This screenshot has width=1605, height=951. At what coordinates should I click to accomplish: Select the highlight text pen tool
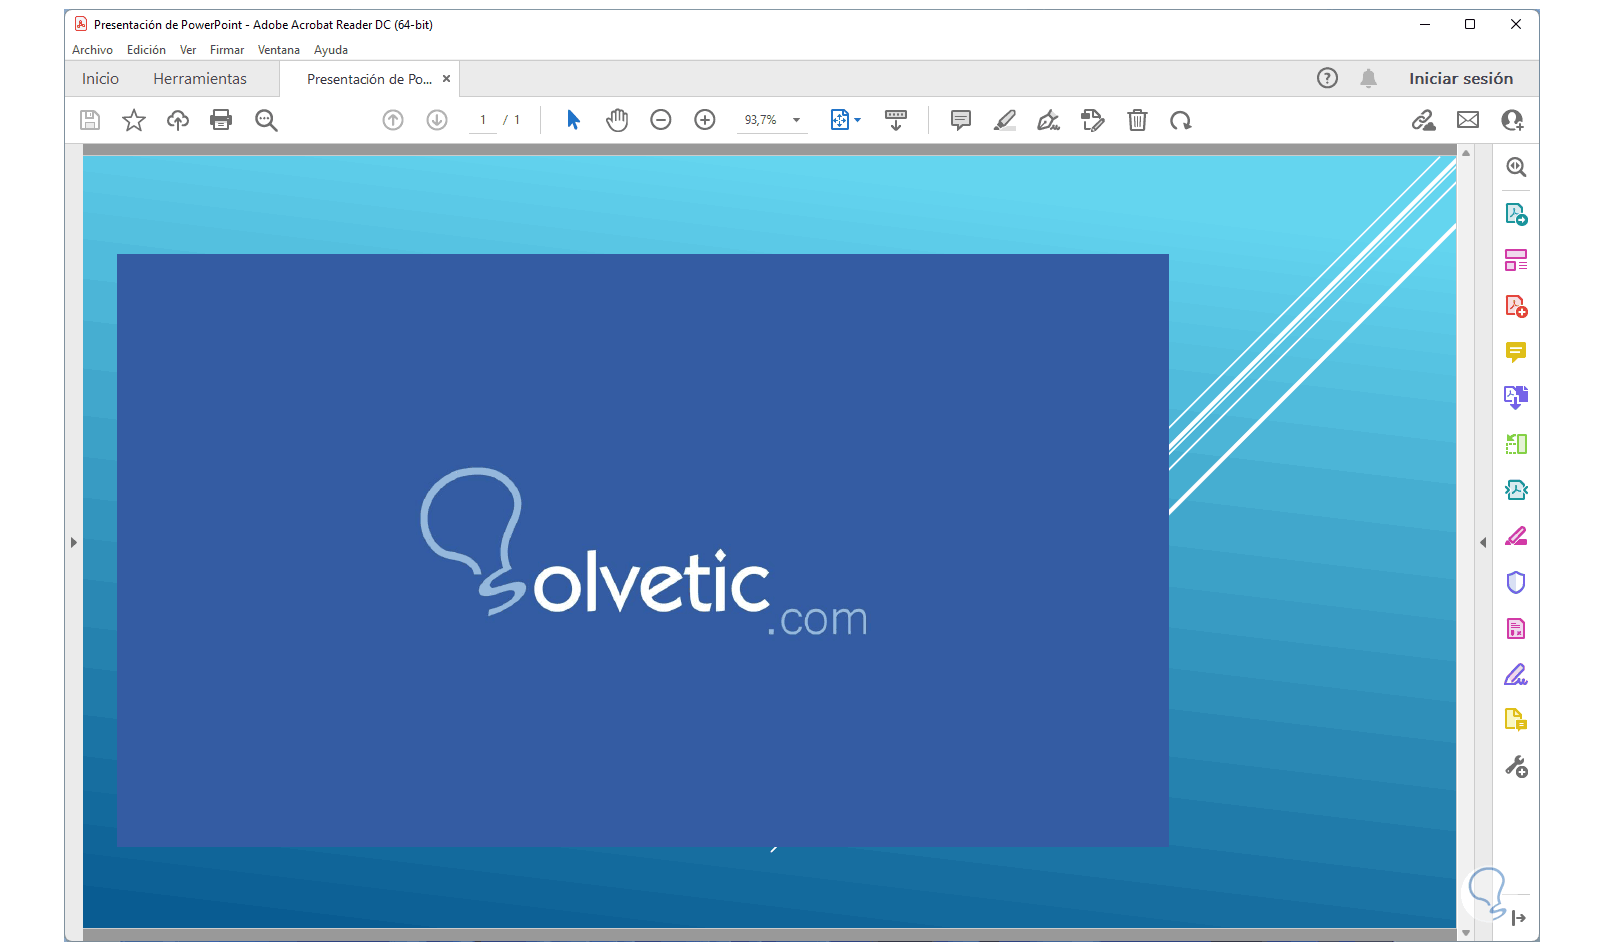click(1005, 120)
